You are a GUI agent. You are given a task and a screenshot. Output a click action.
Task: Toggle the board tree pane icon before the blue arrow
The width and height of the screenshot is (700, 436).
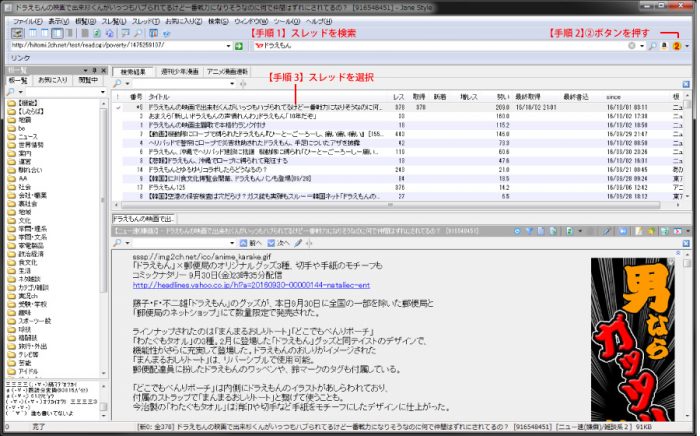point(153,33)
